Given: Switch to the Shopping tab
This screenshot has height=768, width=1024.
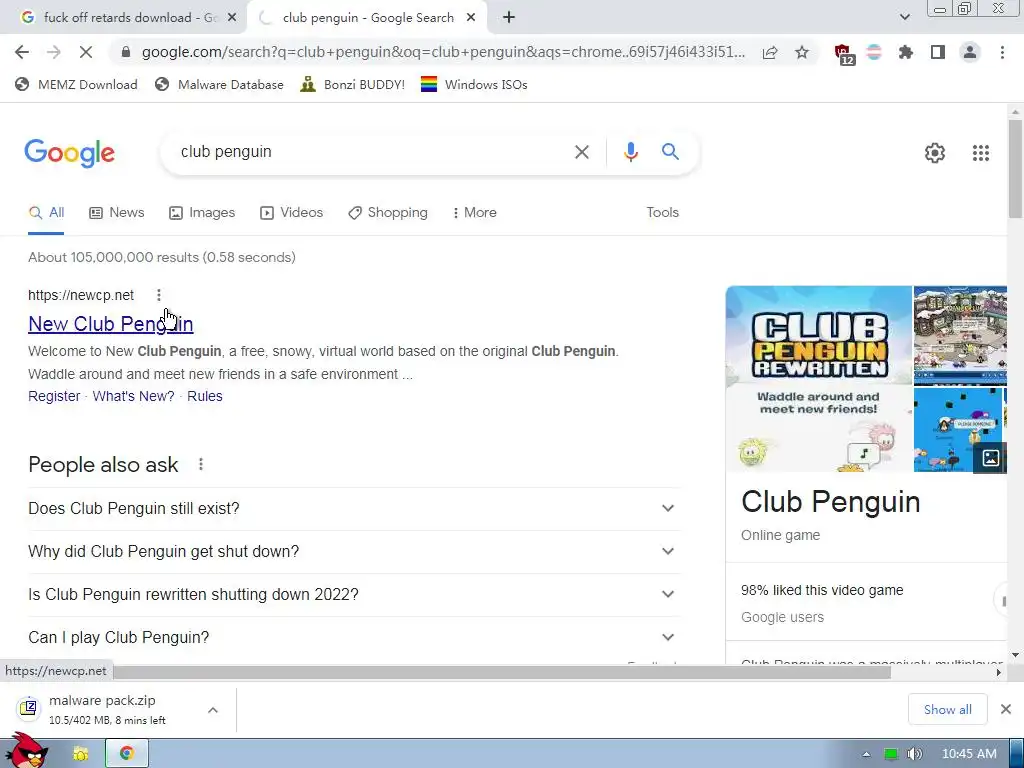Looking at the screenshot, I should tap(388, 212).
